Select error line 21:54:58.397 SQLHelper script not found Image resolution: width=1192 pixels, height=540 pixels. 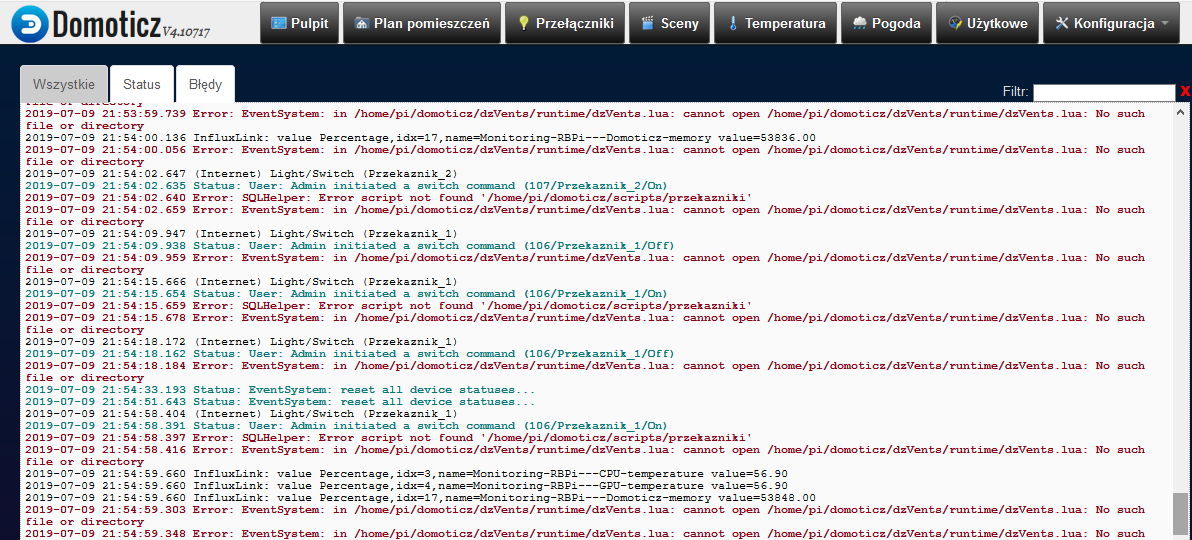coord(388,438)
